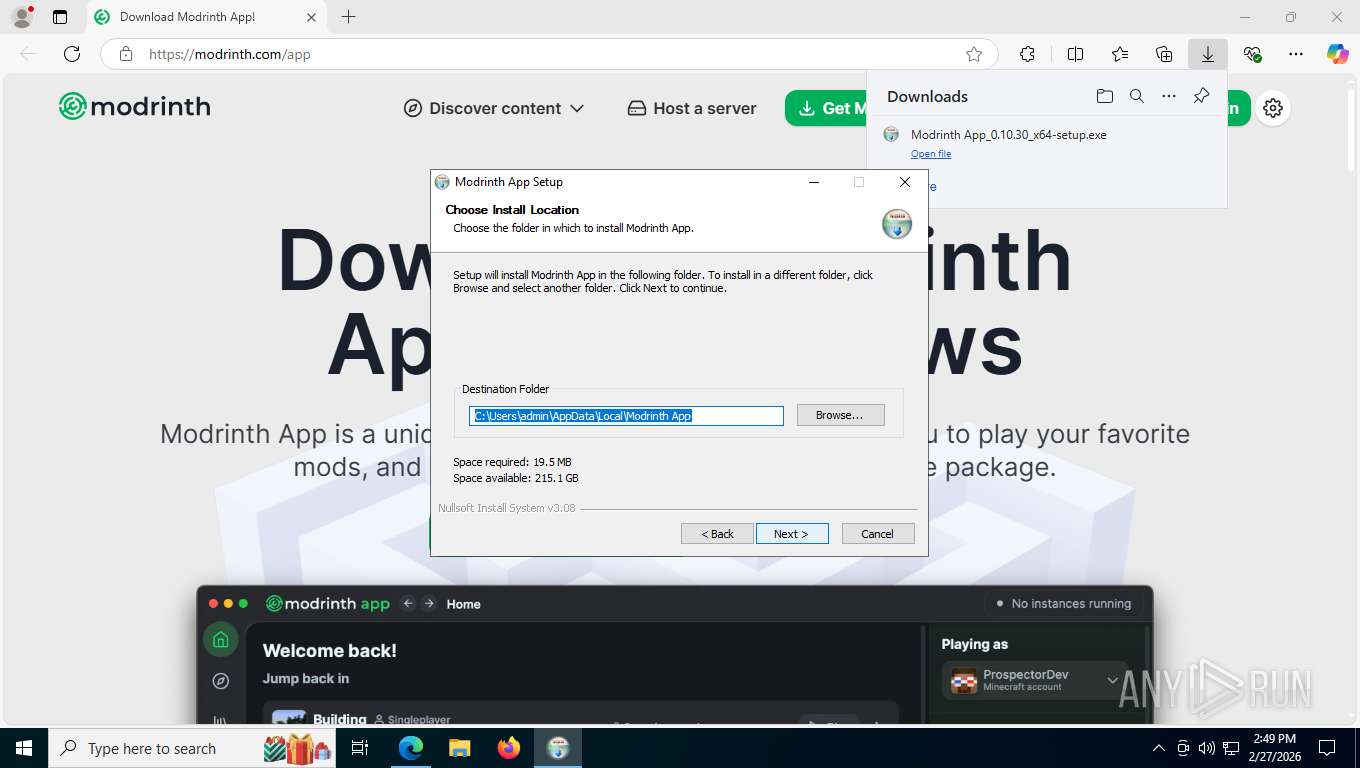
Task: Open Browse for destination folder
Action: [x=840, y=415]
